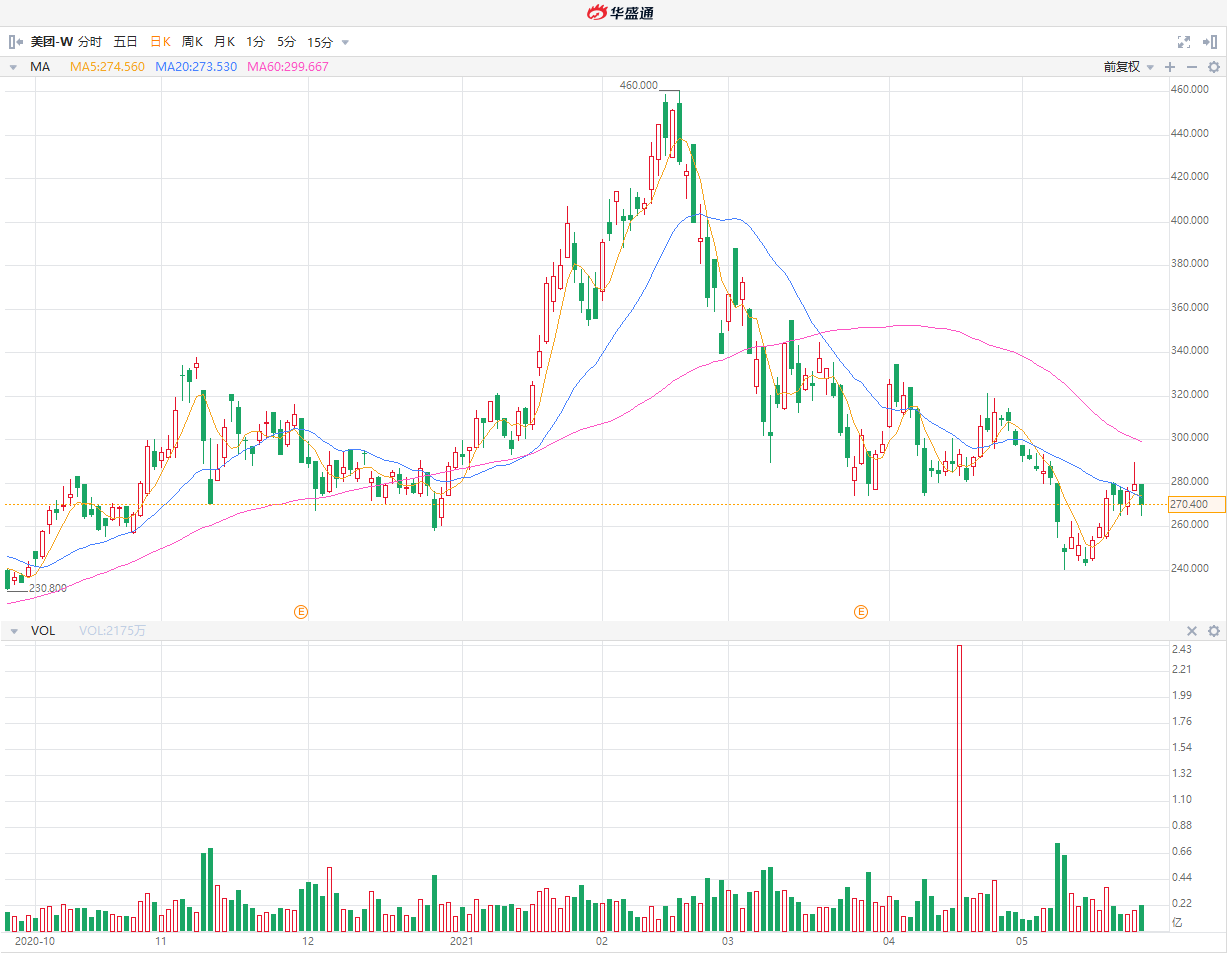Image resolution: width=1227 pixels, height=953 pixels.
Task: Close the VOL indicator panel
Action: pos(1191,631)
